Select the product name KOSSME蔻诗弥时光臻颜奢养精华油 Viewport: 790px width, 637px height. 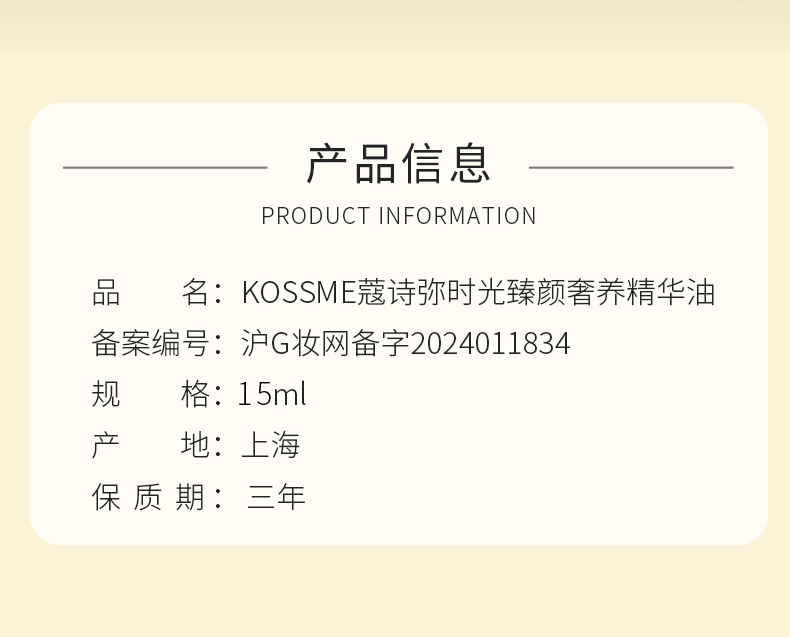click(x=478, y=292)
